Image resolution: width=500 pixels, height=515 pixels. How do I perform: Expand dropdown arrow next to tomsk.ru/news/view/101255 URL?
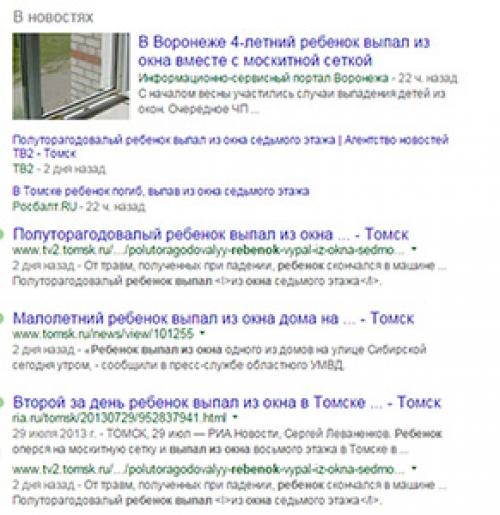coord(202,333)
